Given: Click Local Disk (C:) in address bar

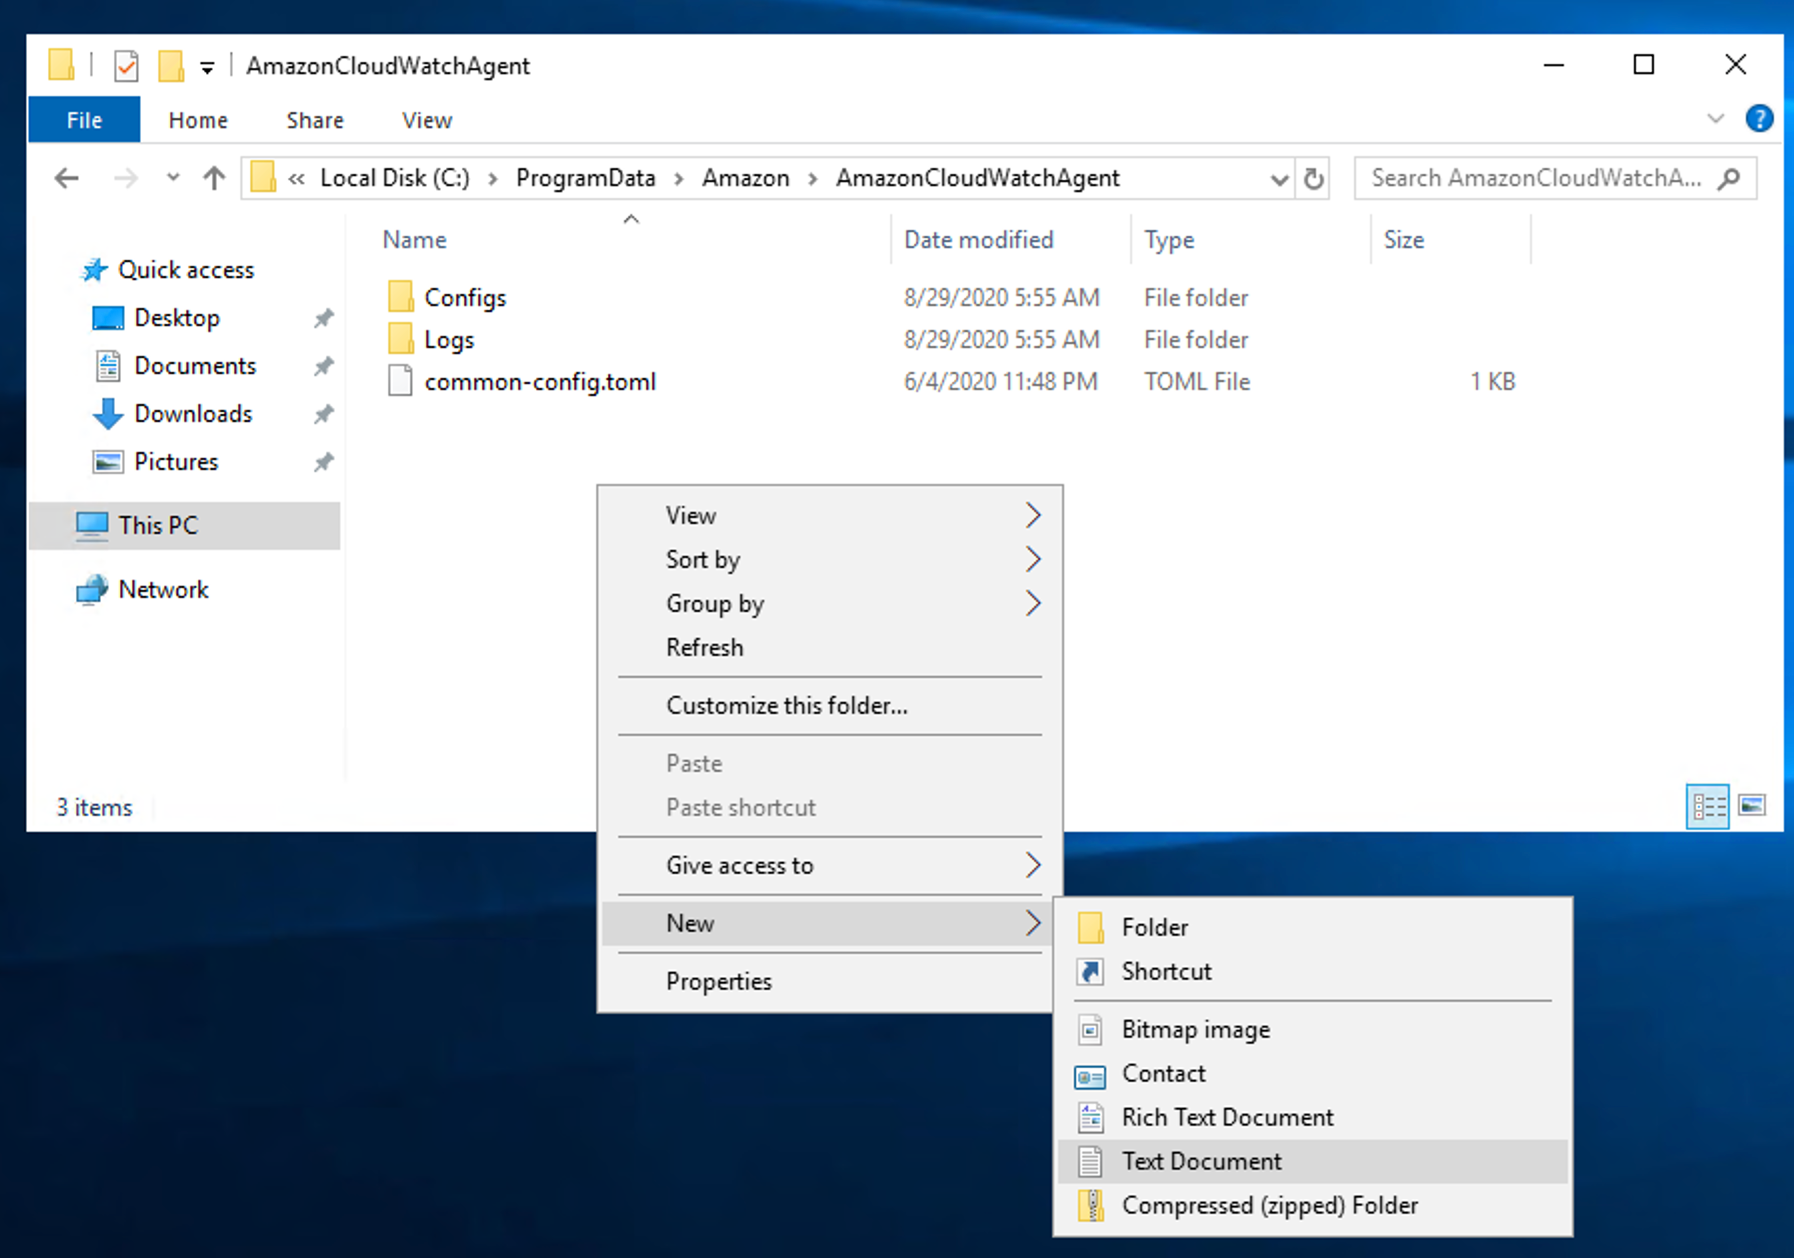Looking at the screenshot, I should pos(394,178).
